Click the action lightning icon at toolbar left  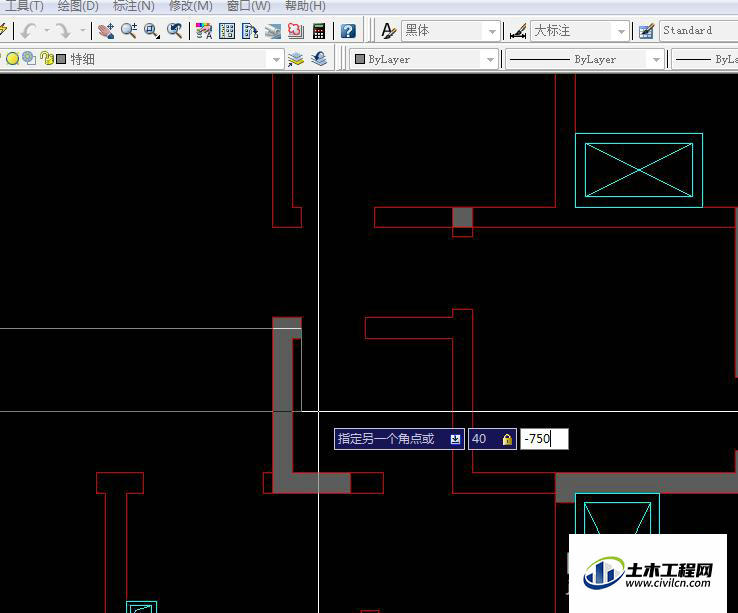pos(3,30)
